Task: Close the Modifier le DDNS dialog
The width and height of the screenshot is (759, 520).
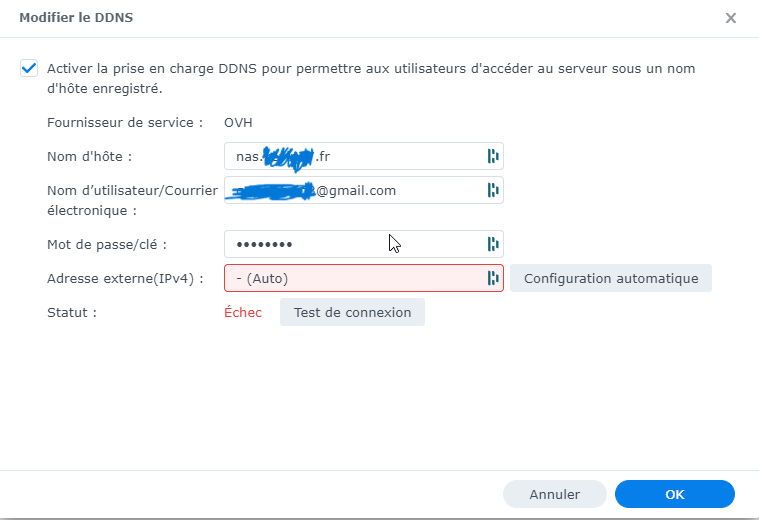Action: coord(731,18)
